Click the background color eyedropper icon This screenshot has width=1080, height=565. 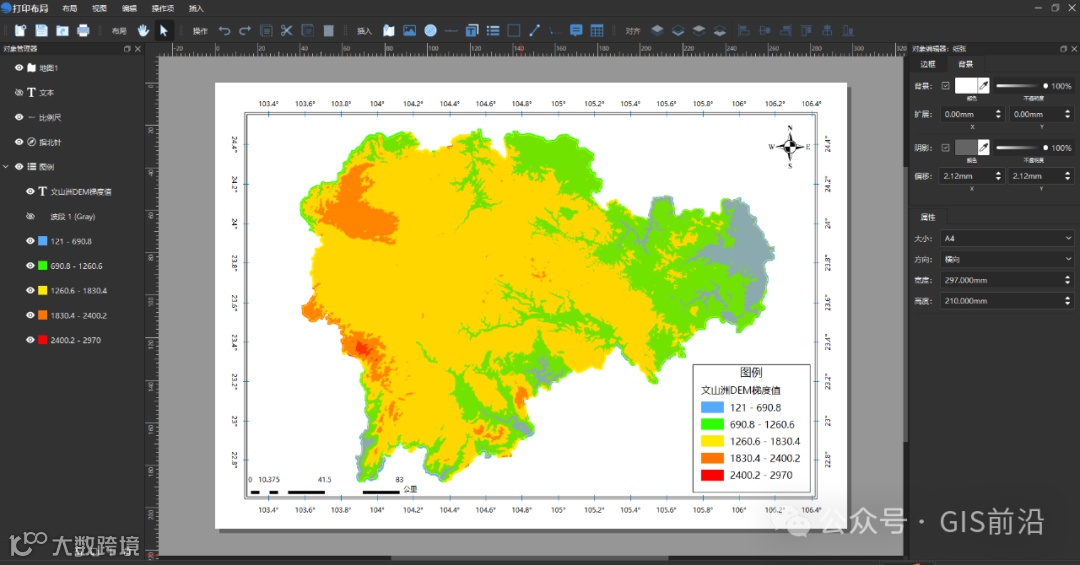click(984, 85)
